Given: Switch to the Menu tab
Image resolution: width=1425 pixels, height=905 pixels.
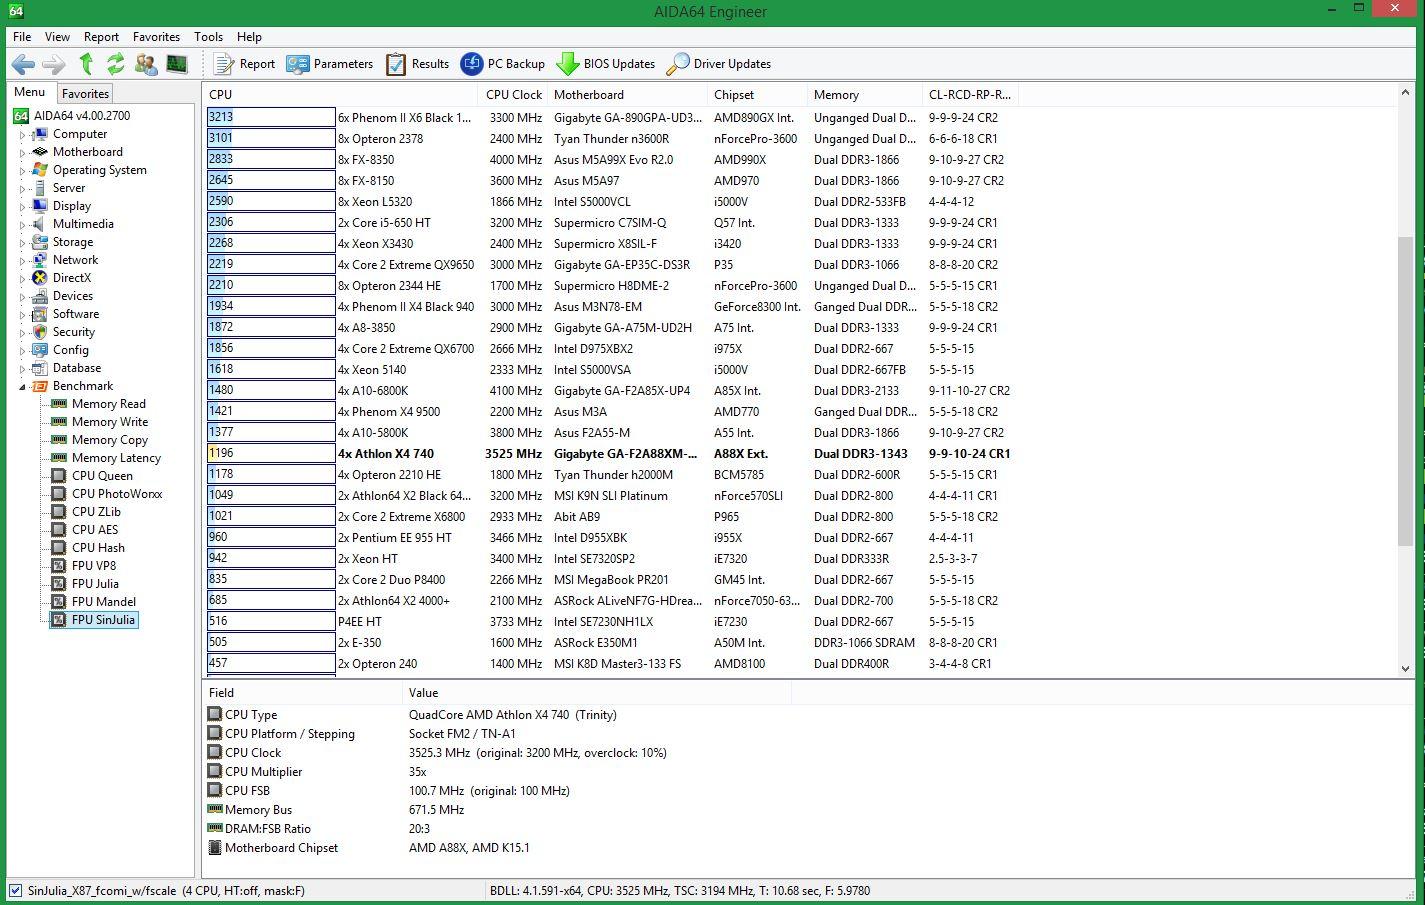Looking at the screenshot, I should click(29, 92).
